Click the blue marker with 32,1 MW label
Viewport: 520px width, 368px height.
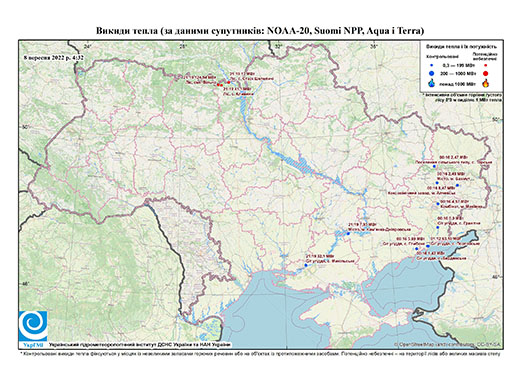[x=306, y=265]
